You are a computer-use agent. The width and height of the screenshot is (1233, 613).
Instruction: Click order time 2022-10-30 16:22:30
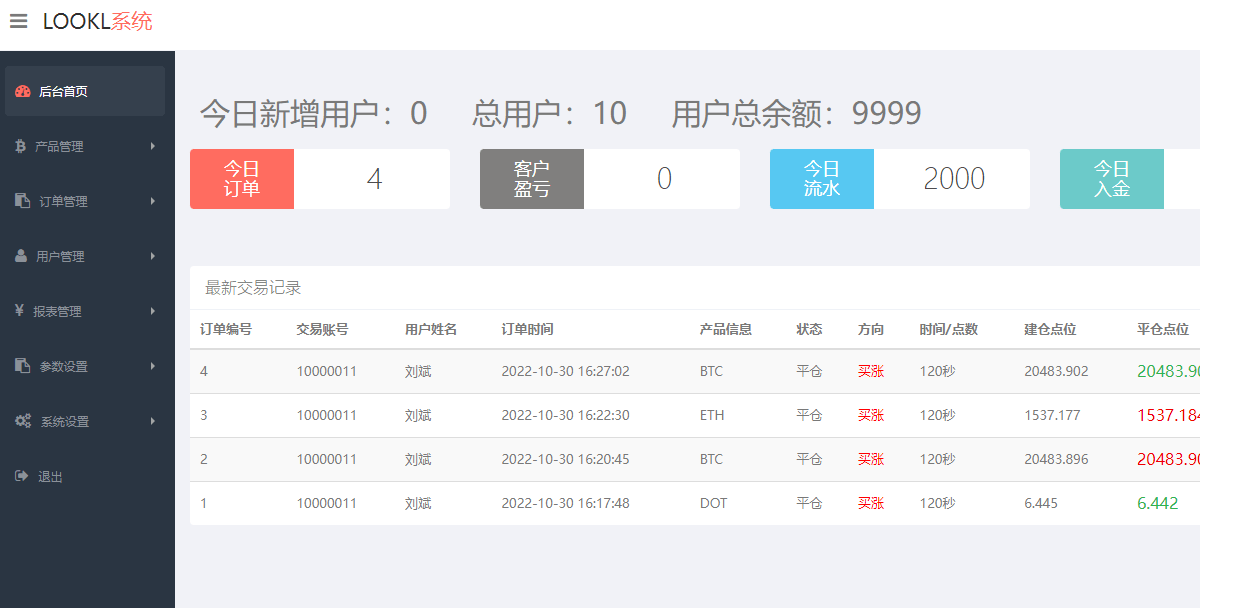[x=565, y=415]
